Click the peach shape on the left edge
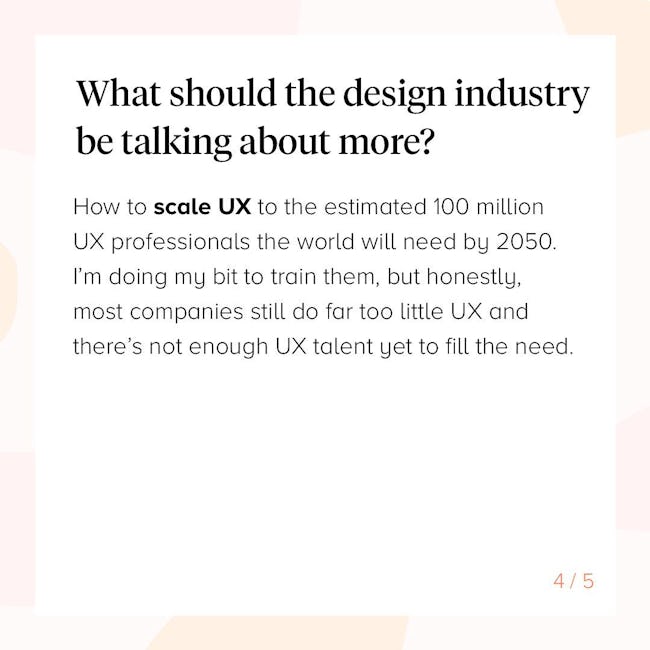 coord(7,290)
